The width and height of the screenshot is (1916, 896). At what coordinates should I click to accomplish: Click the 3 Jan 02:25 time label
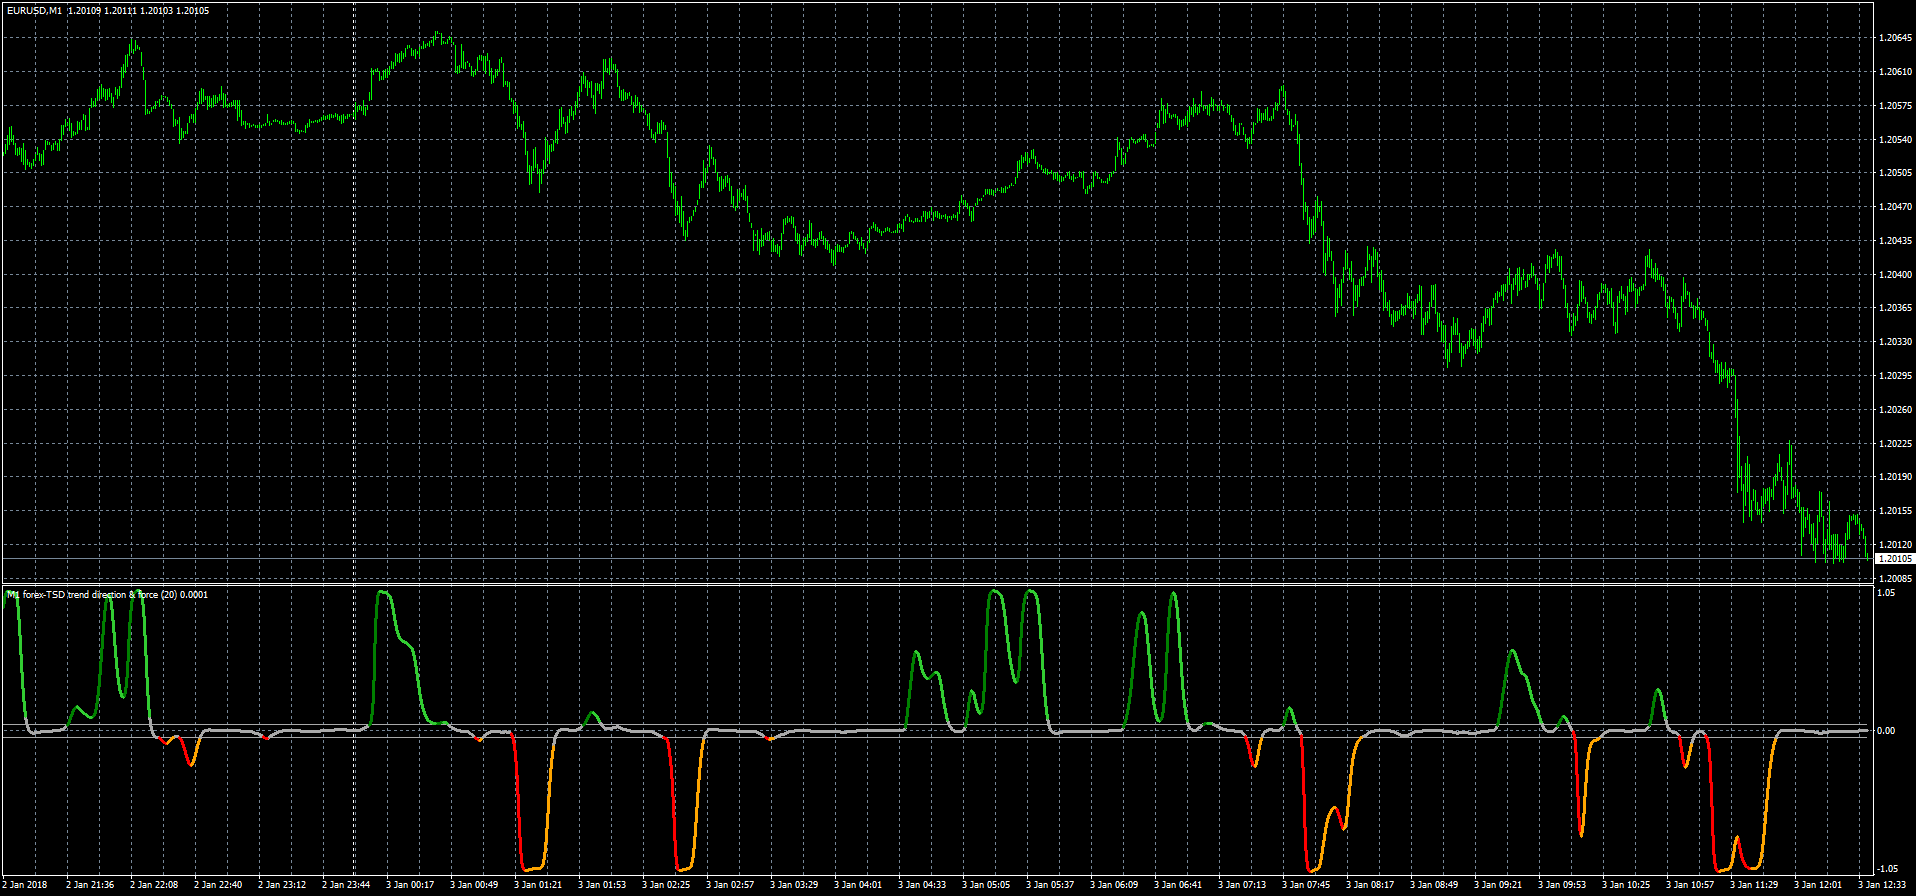[666, 885]
